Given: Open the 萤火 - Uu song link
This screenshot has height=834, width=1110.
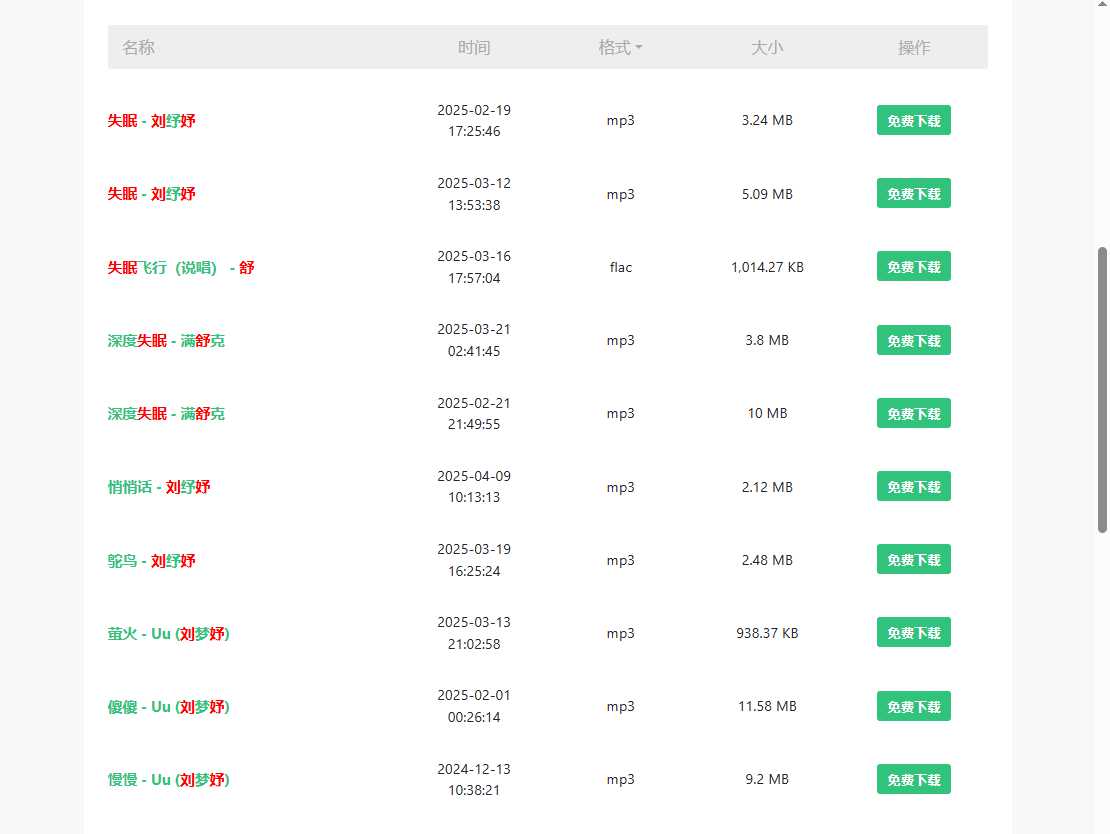Looking at the screenshot, I should pyautogui.click(x=168, y=633).
